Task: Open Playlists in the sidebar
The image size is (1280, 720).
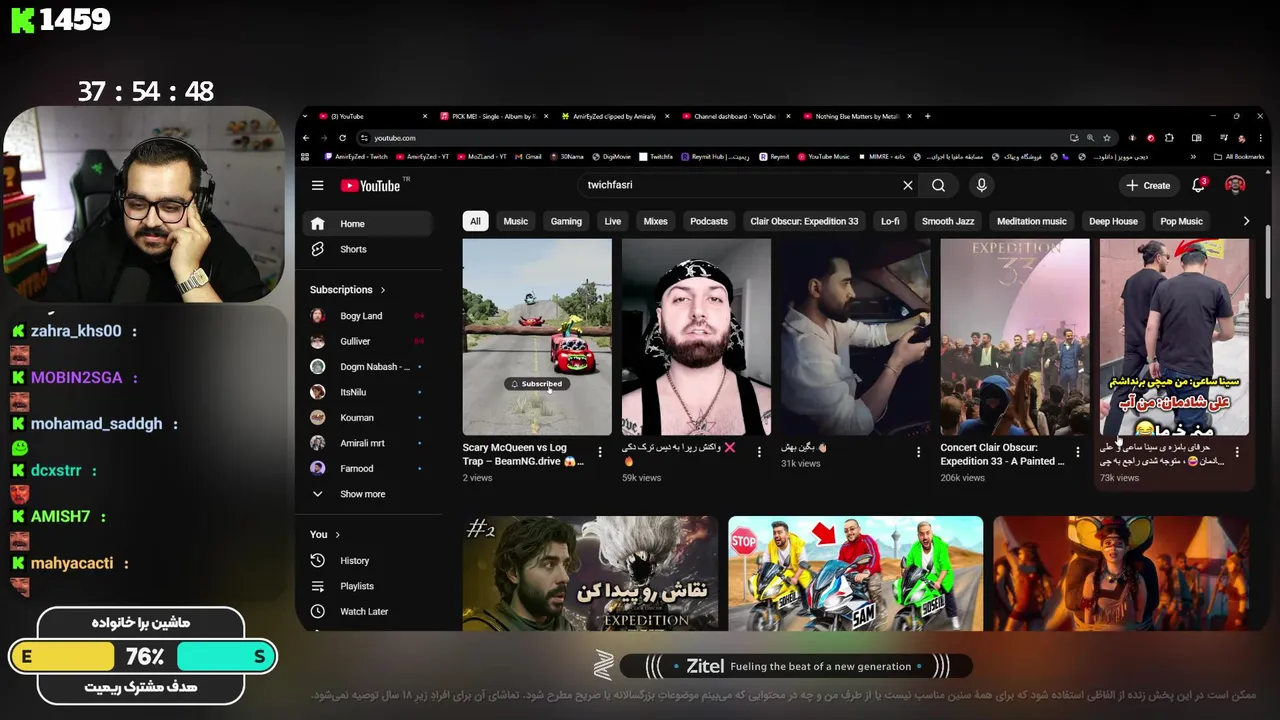Action: tap(367, 586)
